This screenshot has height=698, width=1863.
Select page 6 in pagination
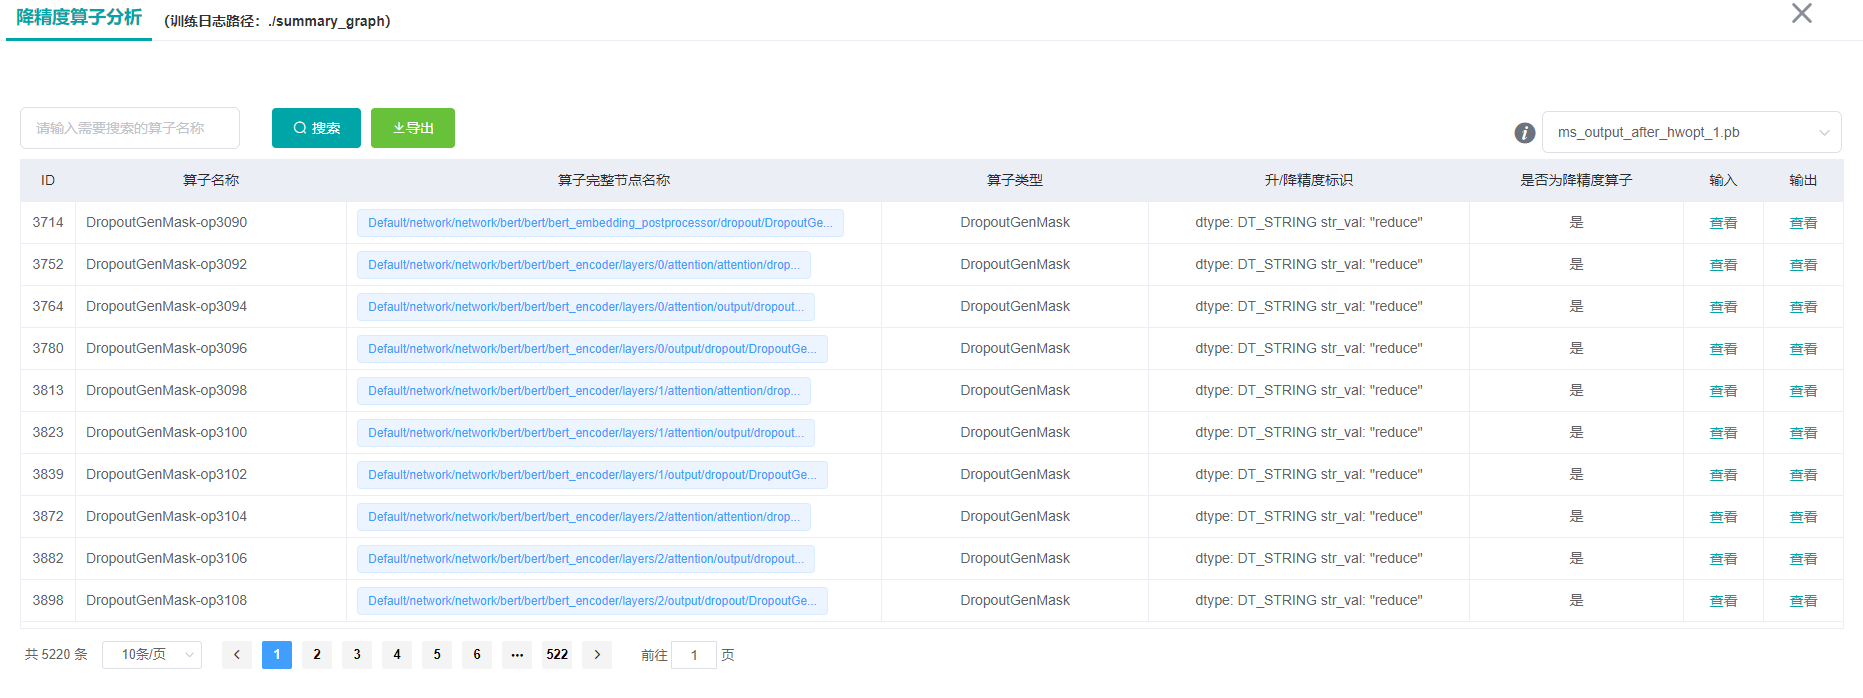pyautogui.click(x=477, y=655)
